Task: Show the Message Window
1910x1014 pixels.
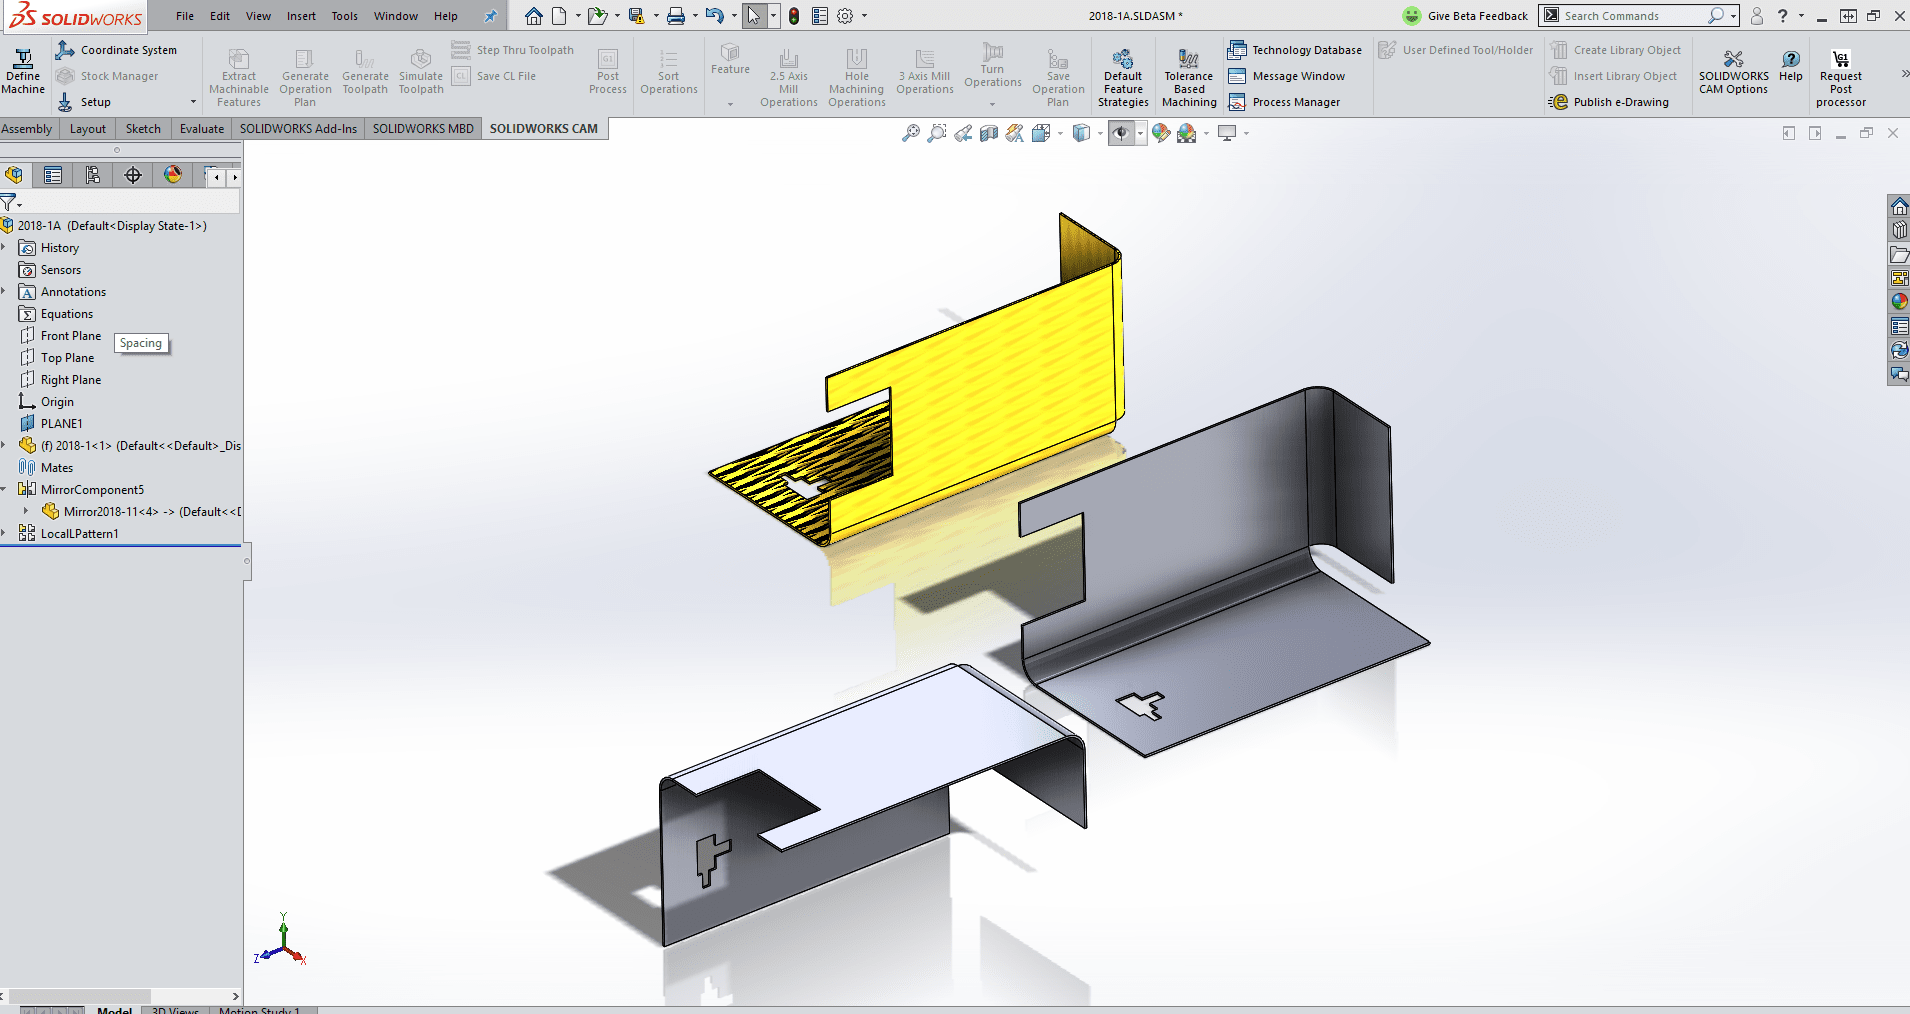Action: 1287,76
